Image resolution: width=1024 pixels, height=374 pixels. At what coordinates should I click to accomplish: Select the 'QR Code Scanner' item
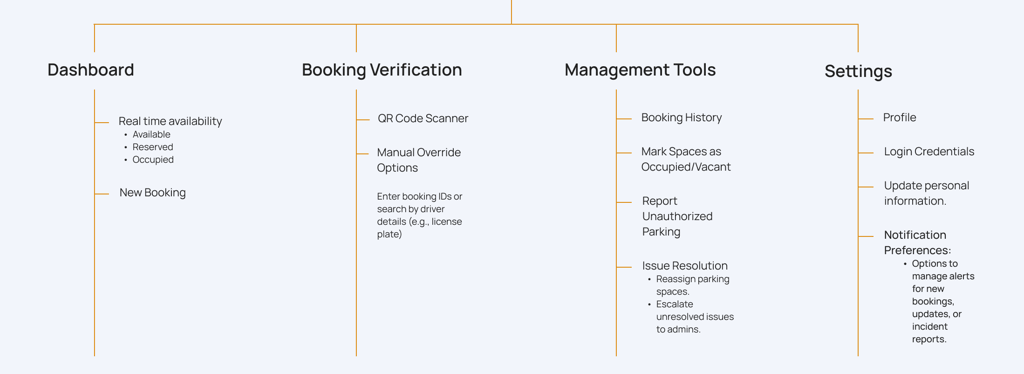[x=423, y=119]
